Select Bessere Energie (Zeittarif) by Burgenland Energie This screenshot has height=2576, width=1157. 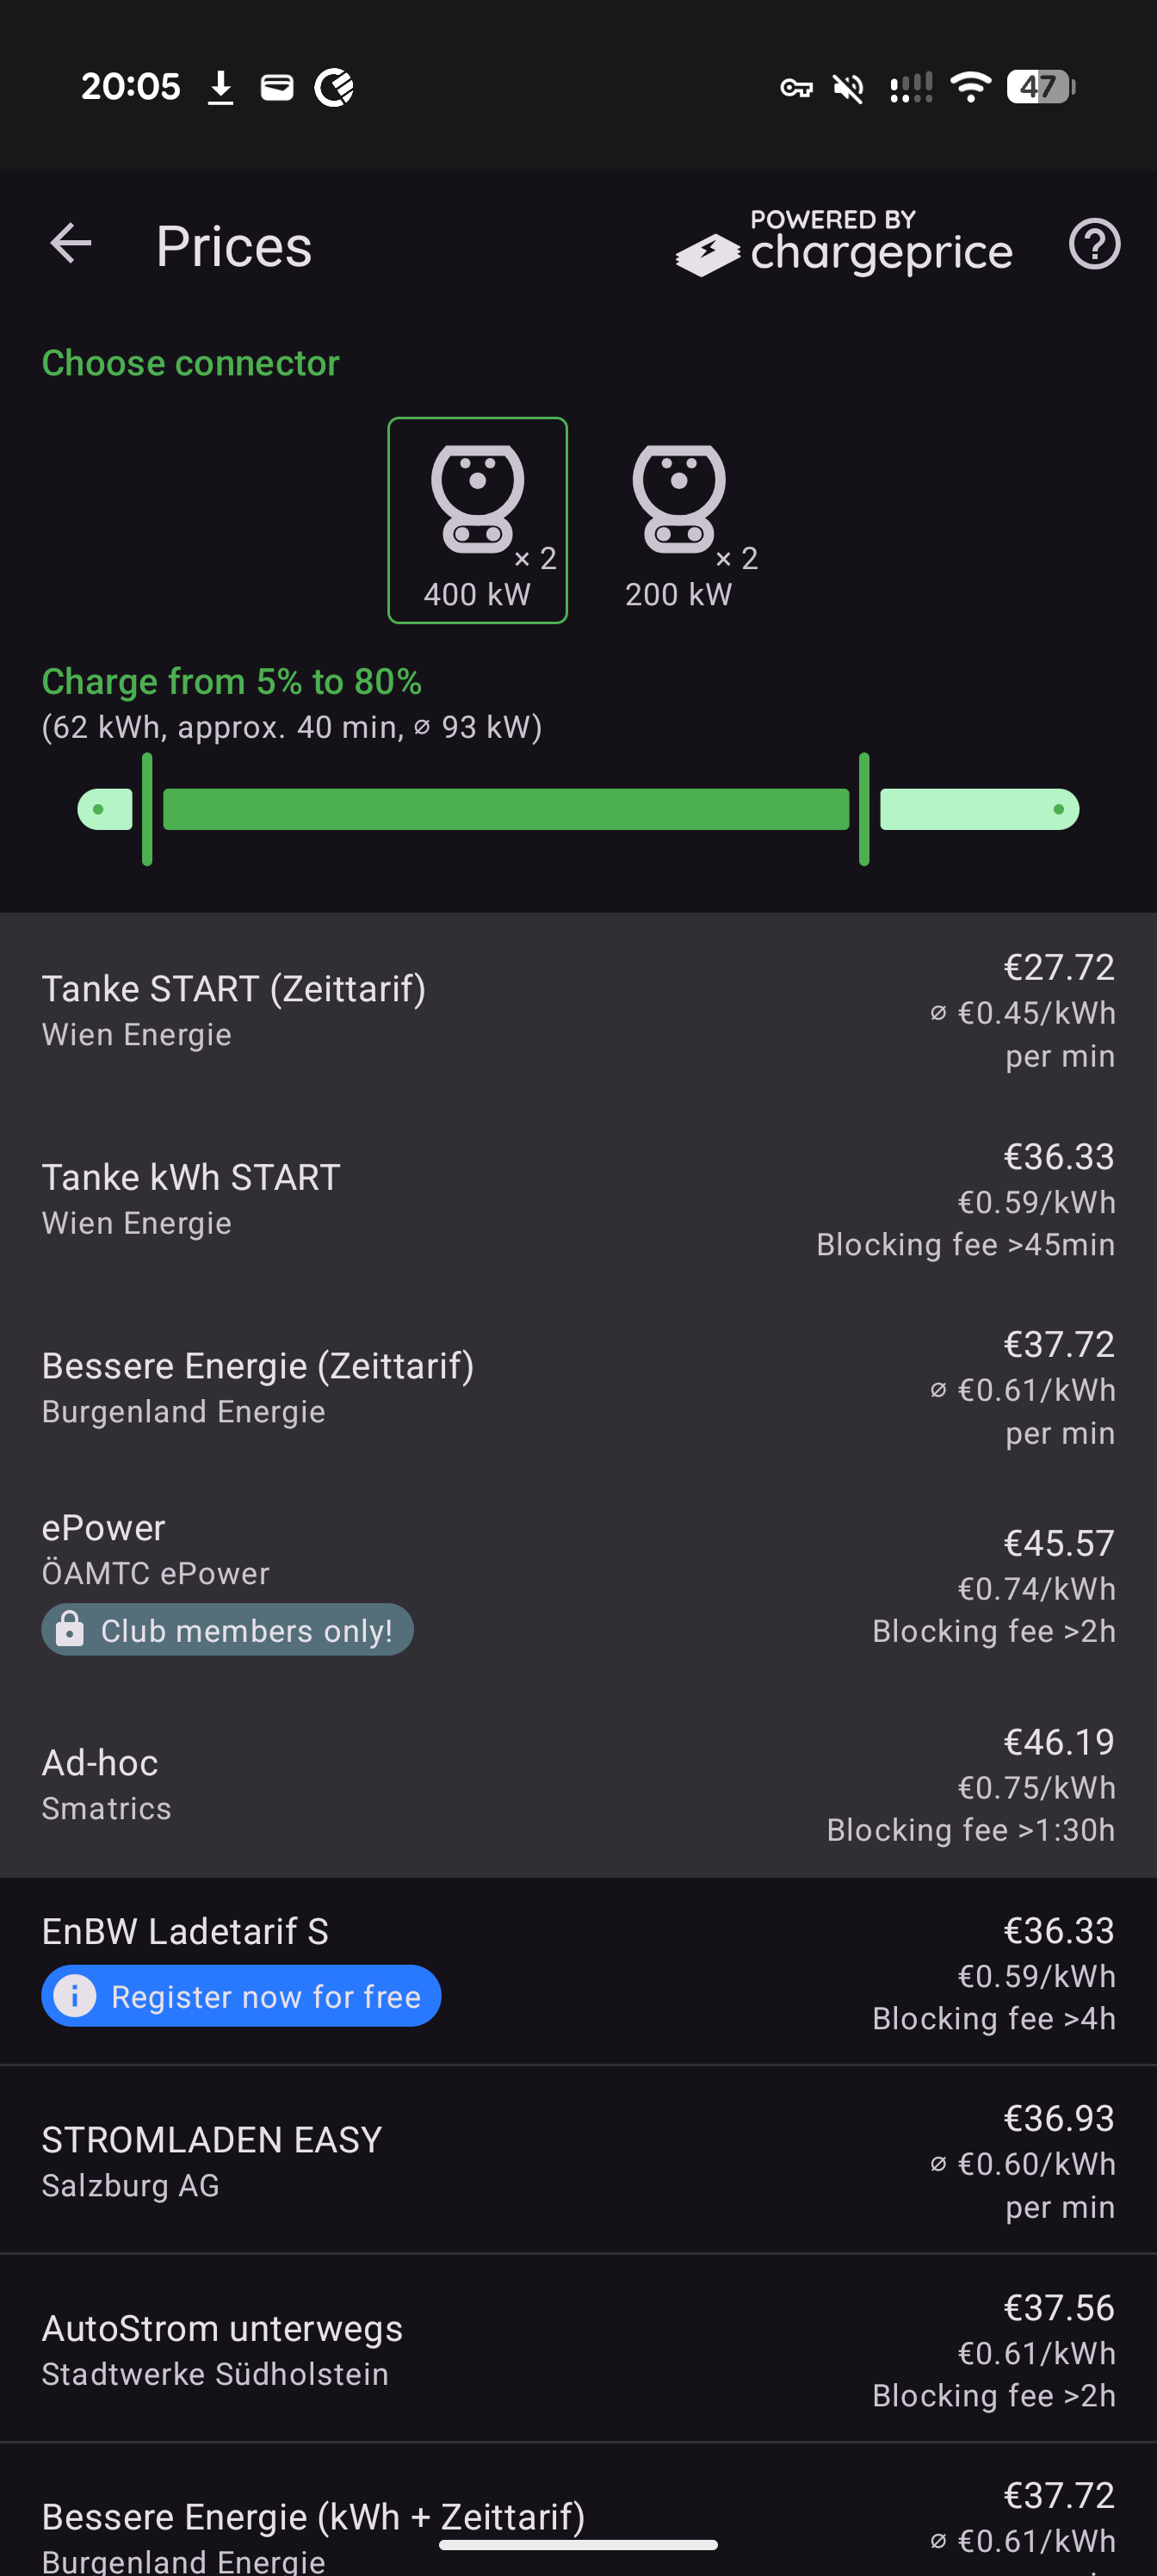pos(578,1388)
